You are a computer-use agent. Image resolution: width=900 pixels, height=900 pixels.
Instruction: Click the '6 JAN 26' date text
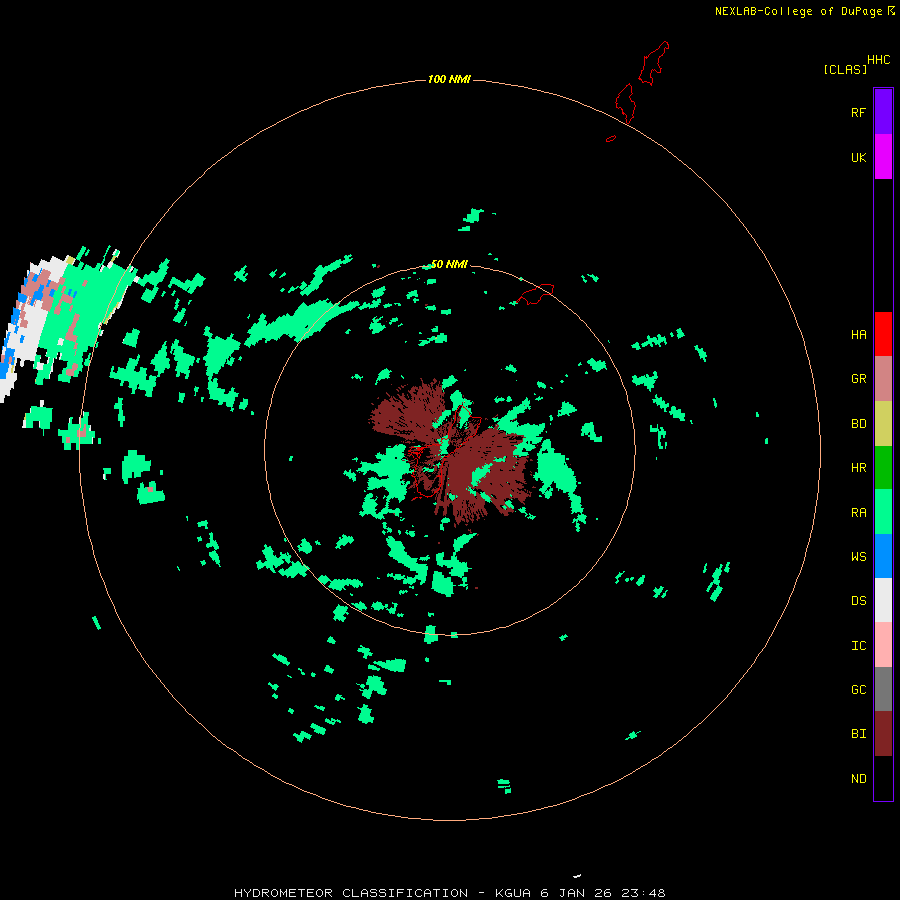pos(577,893)
